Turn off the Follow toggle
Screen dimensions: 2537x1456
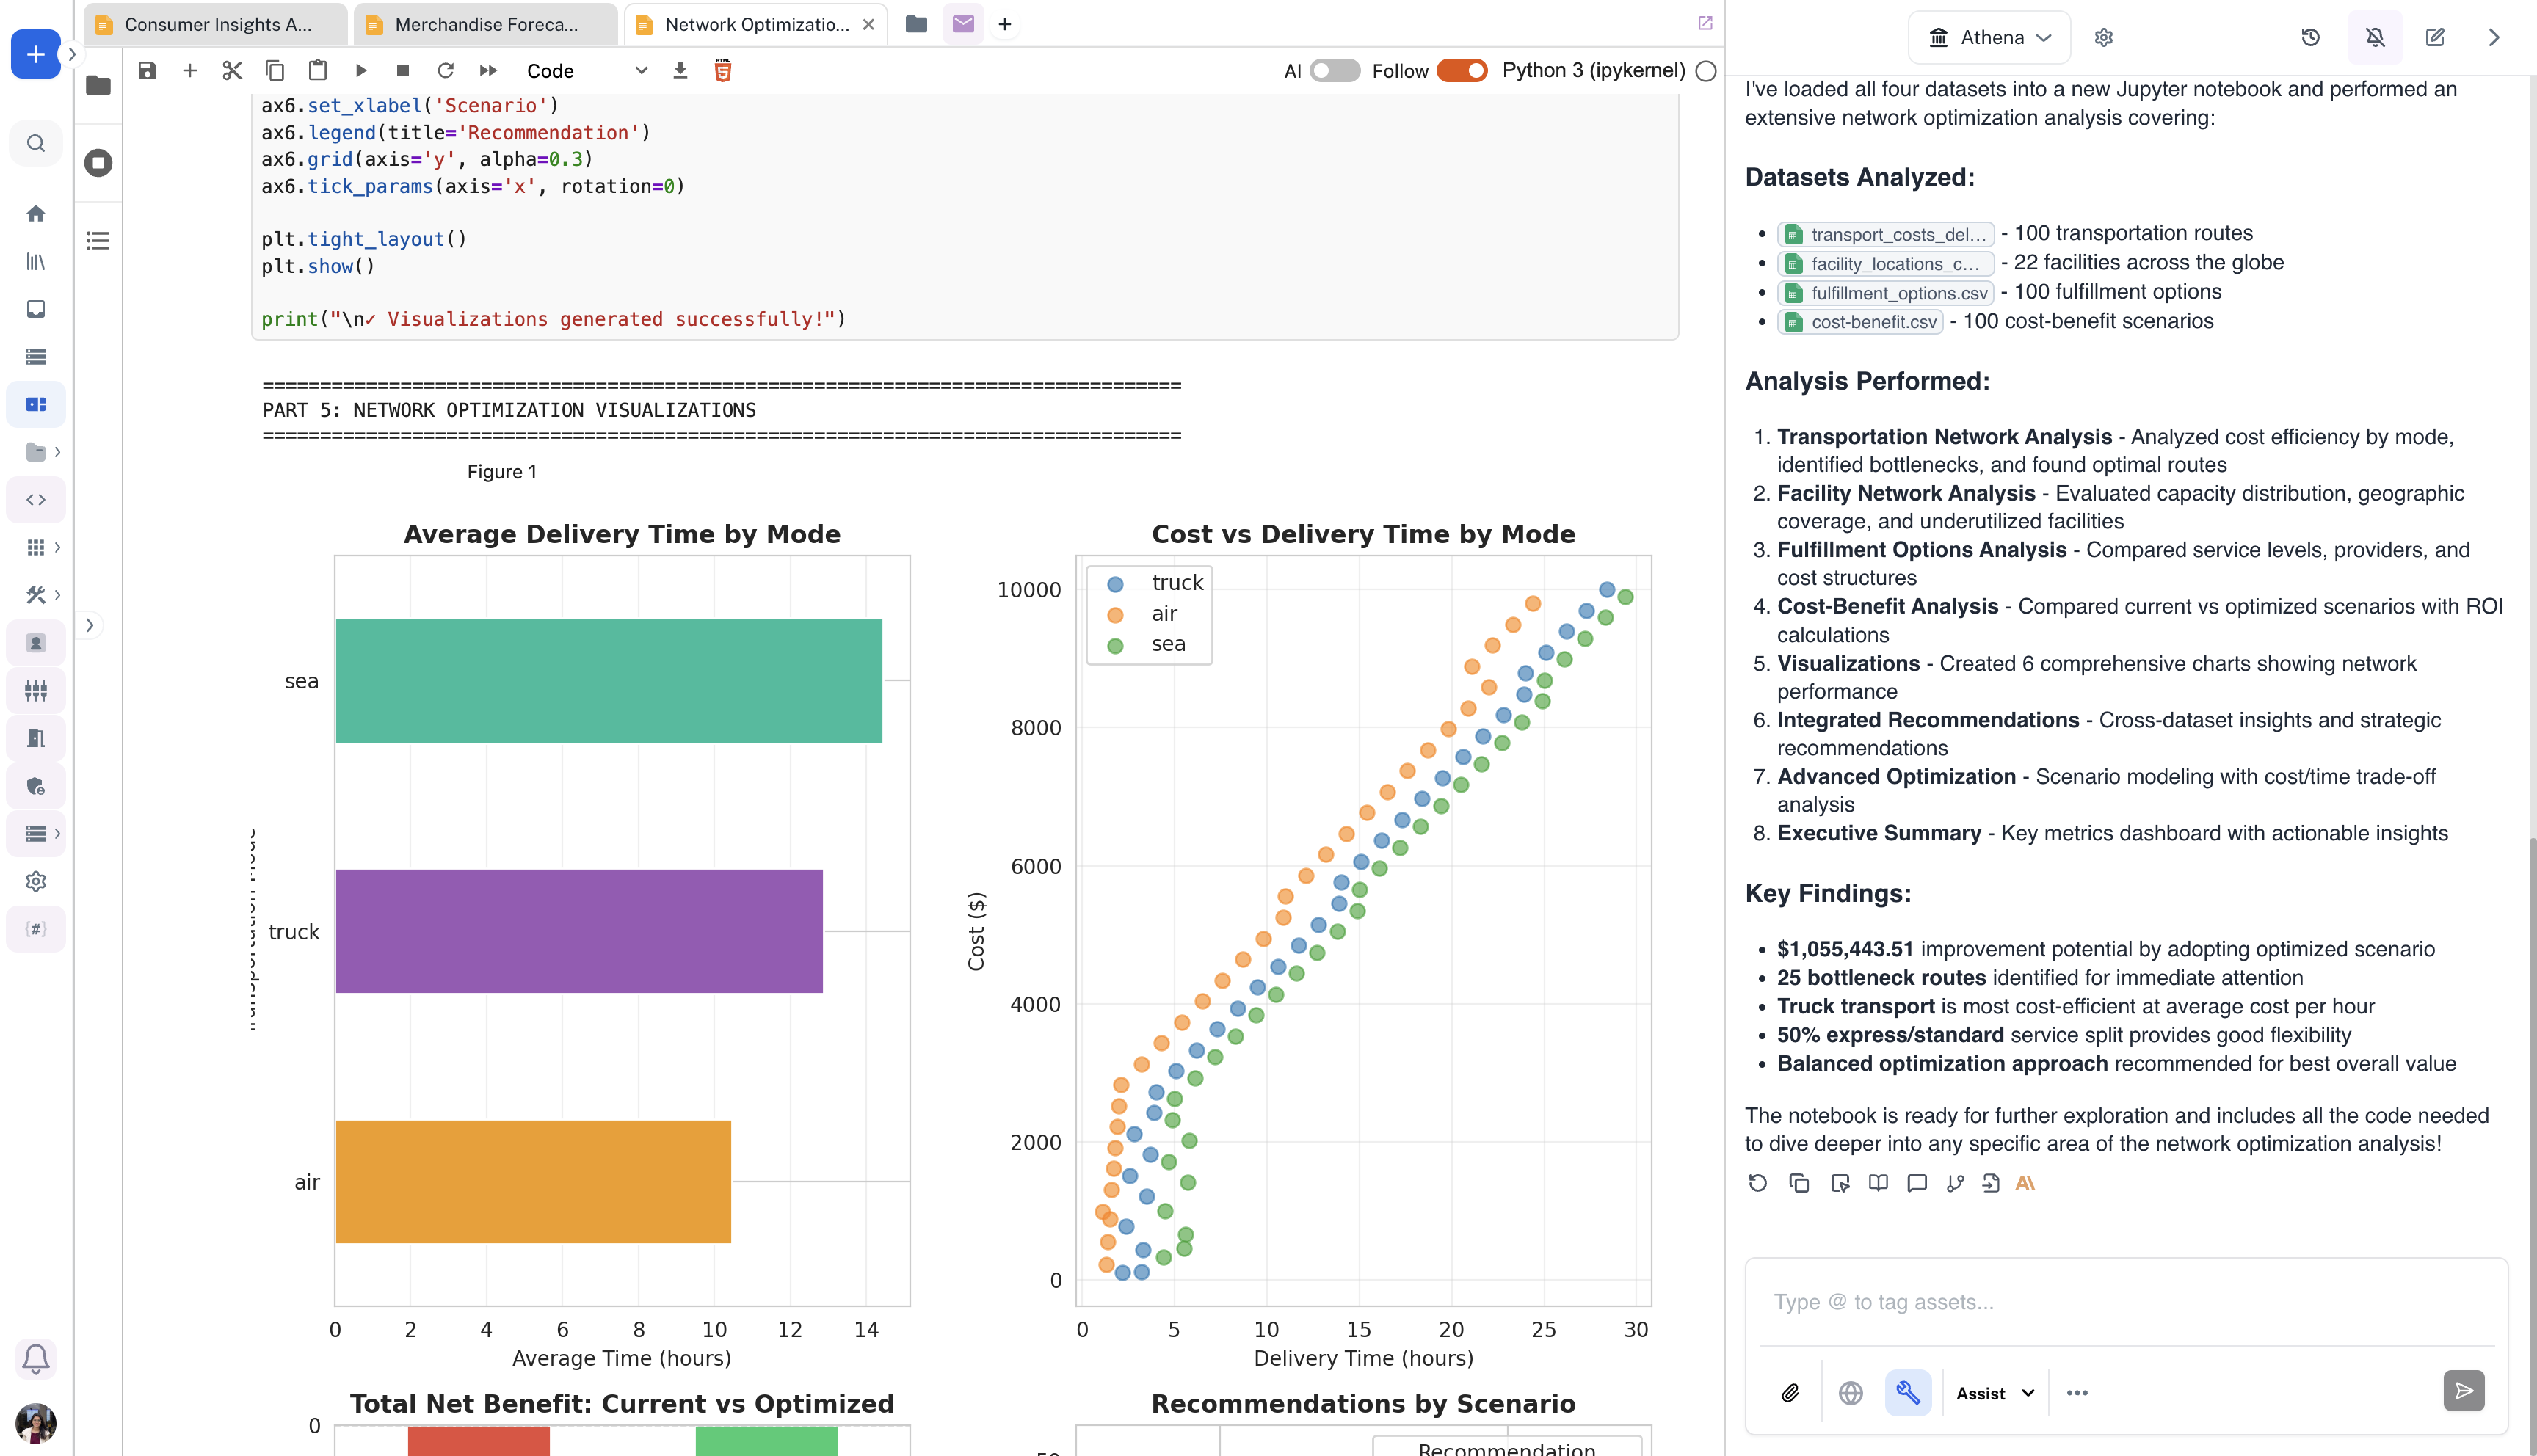click(1462, 71)
